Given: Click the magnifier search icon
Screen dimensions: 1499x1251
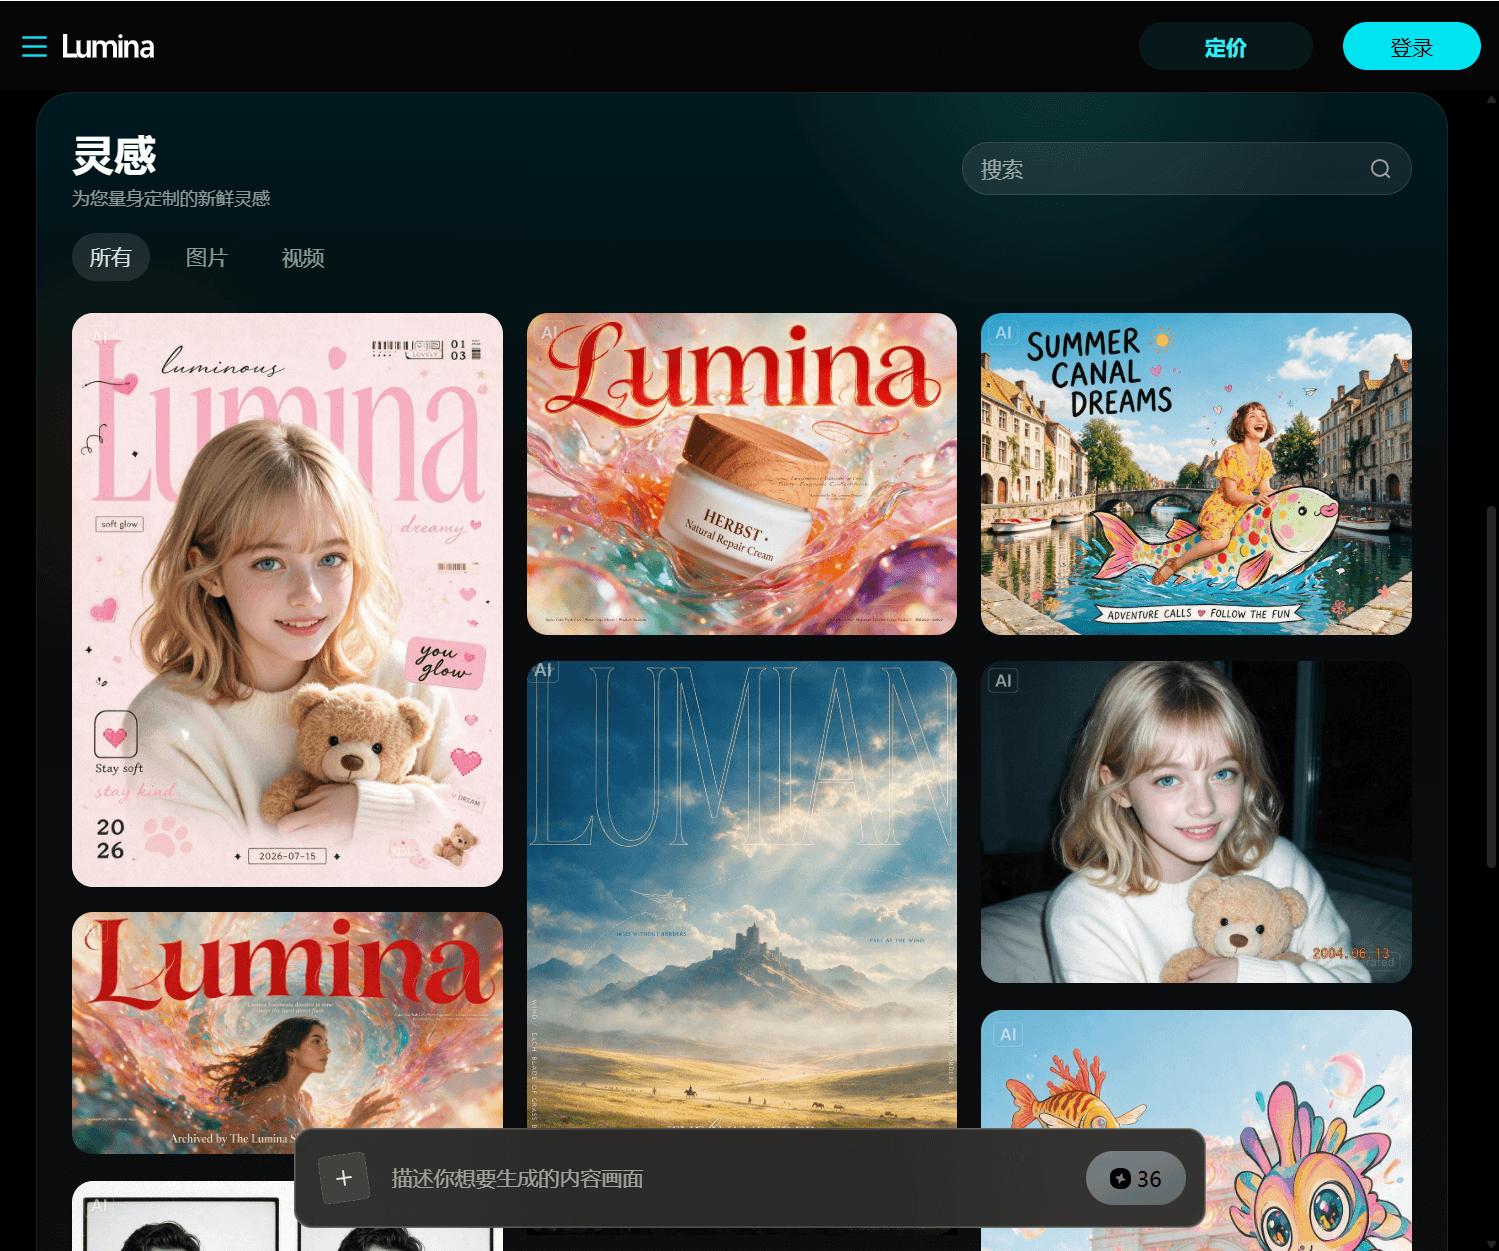Looking at the screenshot, I should [1380, 169].
